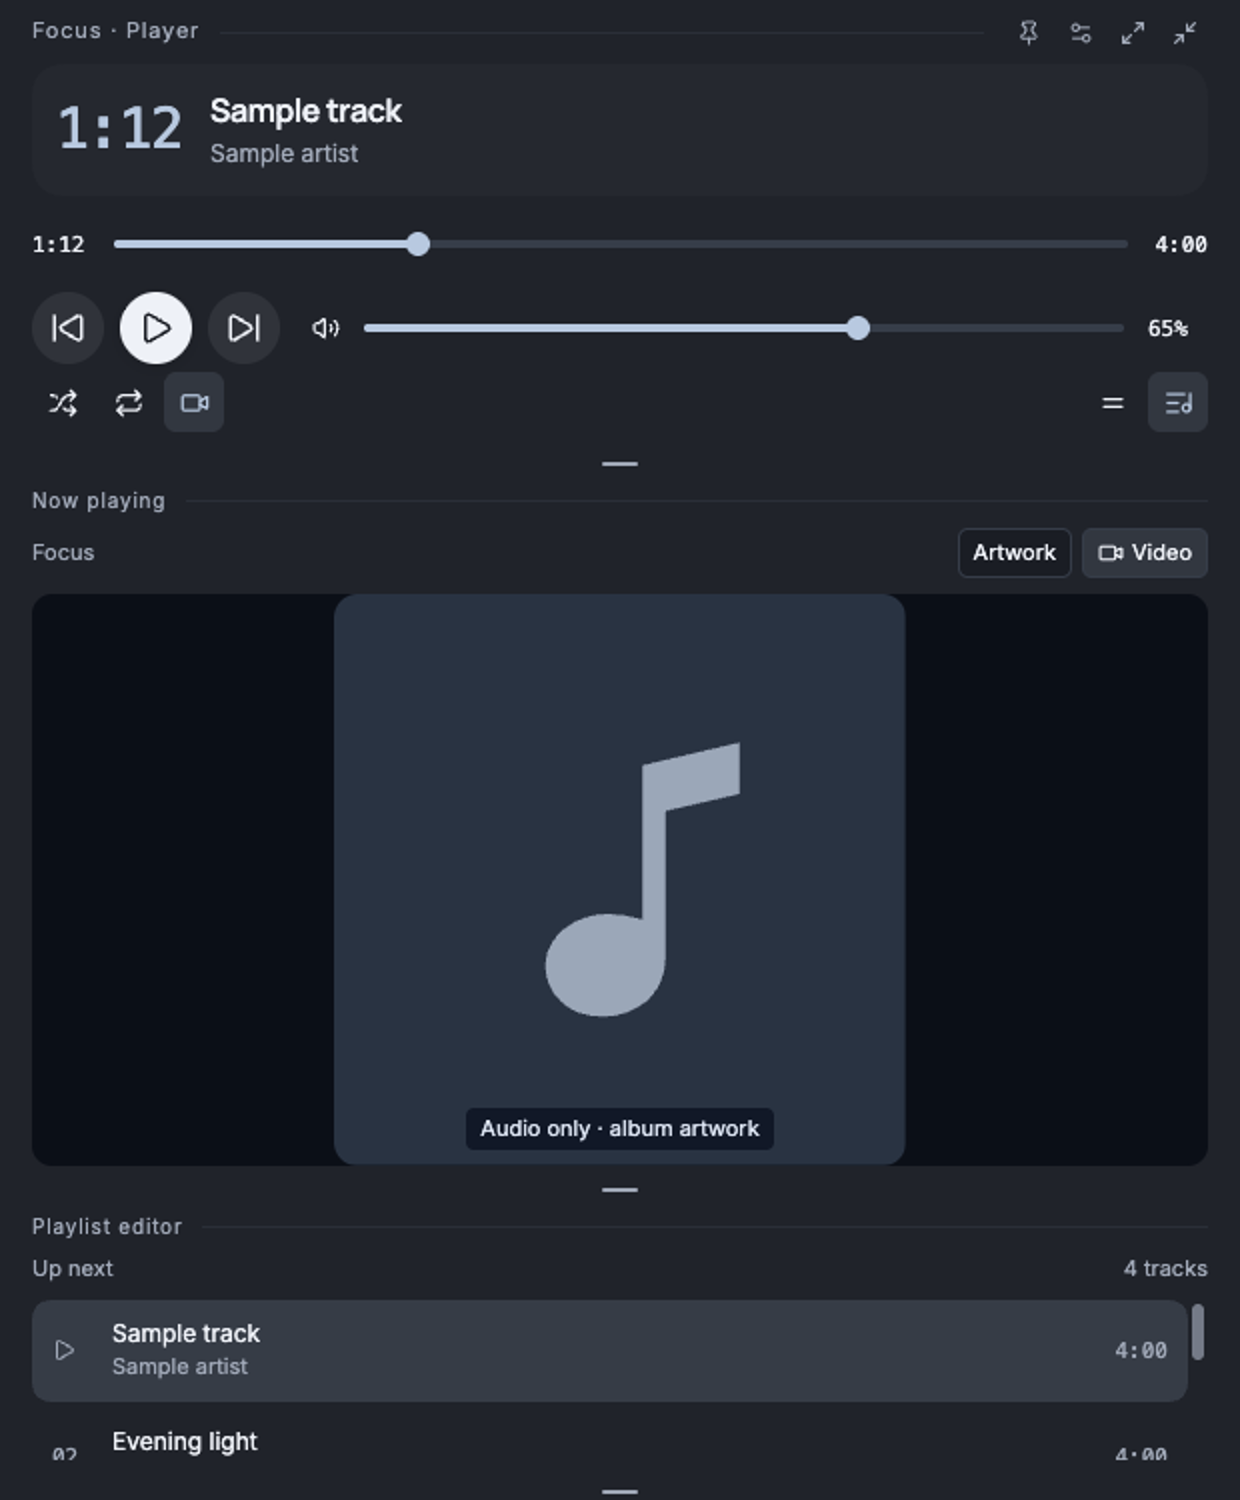Click the small 1:12 elapsed time label
1240x1500 pixels.
(58, 244)
